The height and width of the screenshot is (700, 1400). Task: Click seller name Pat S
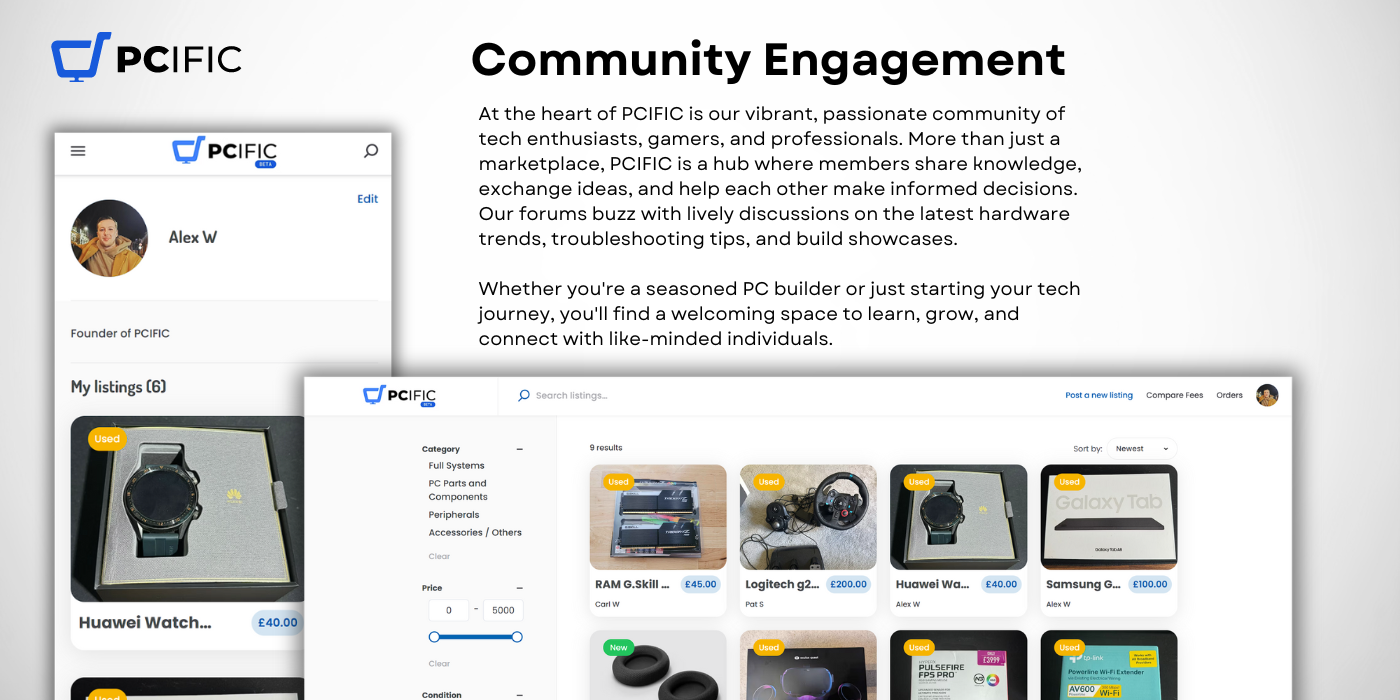(755, 604)
